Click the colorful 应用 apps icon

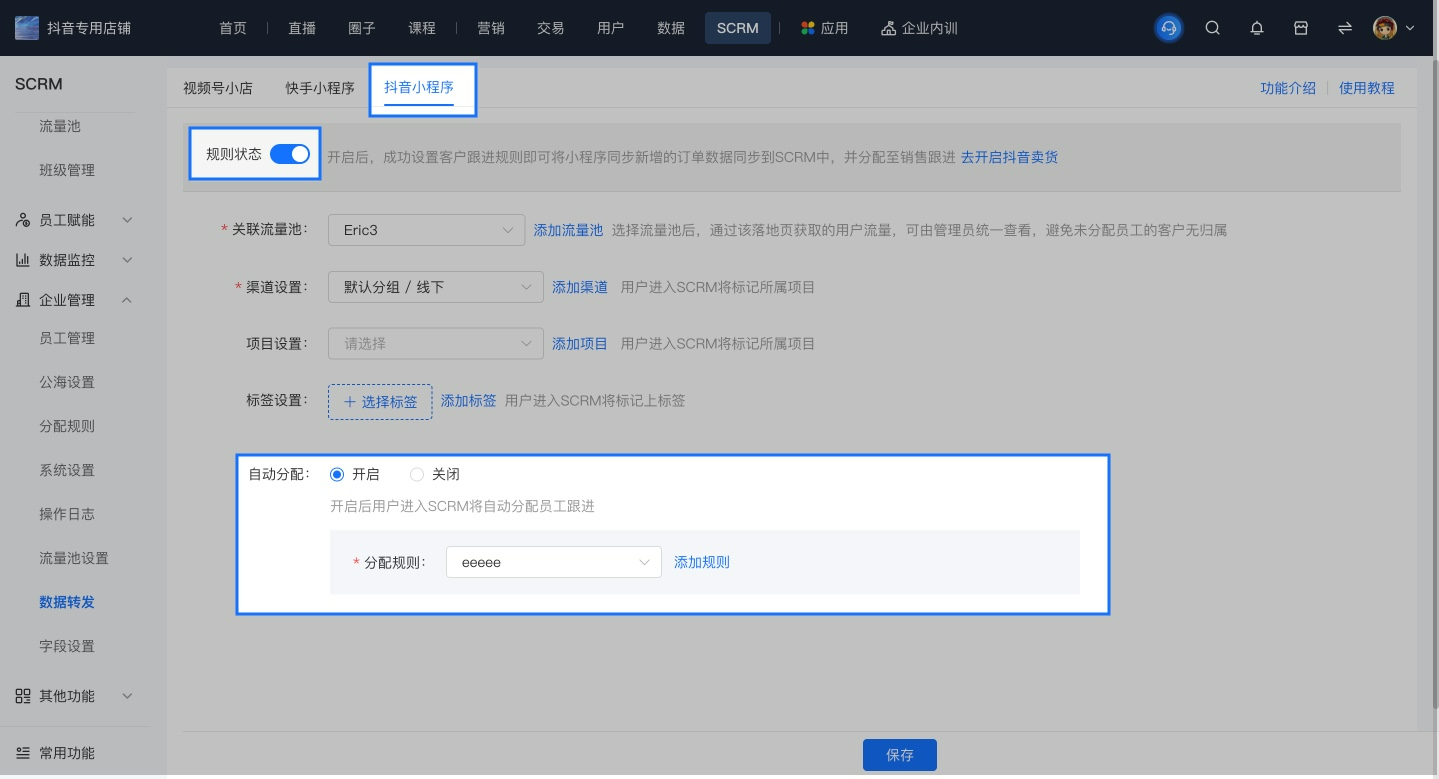pos(808,28)
